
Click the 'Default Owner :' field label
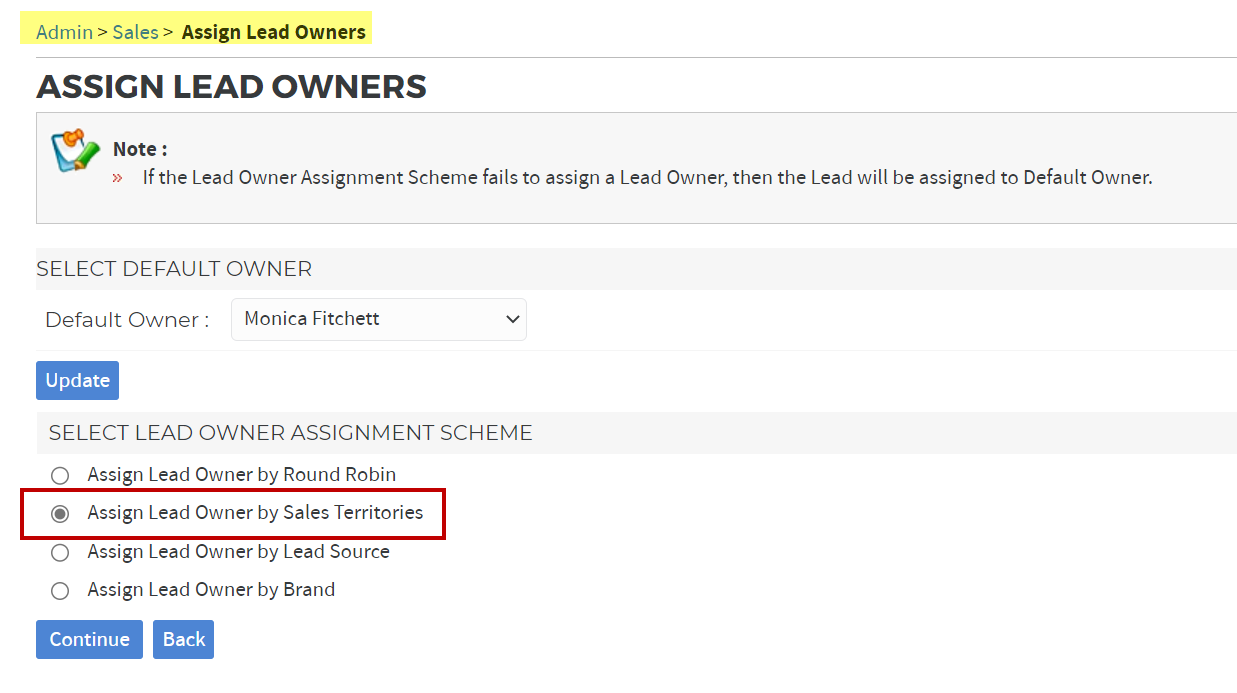127,320
